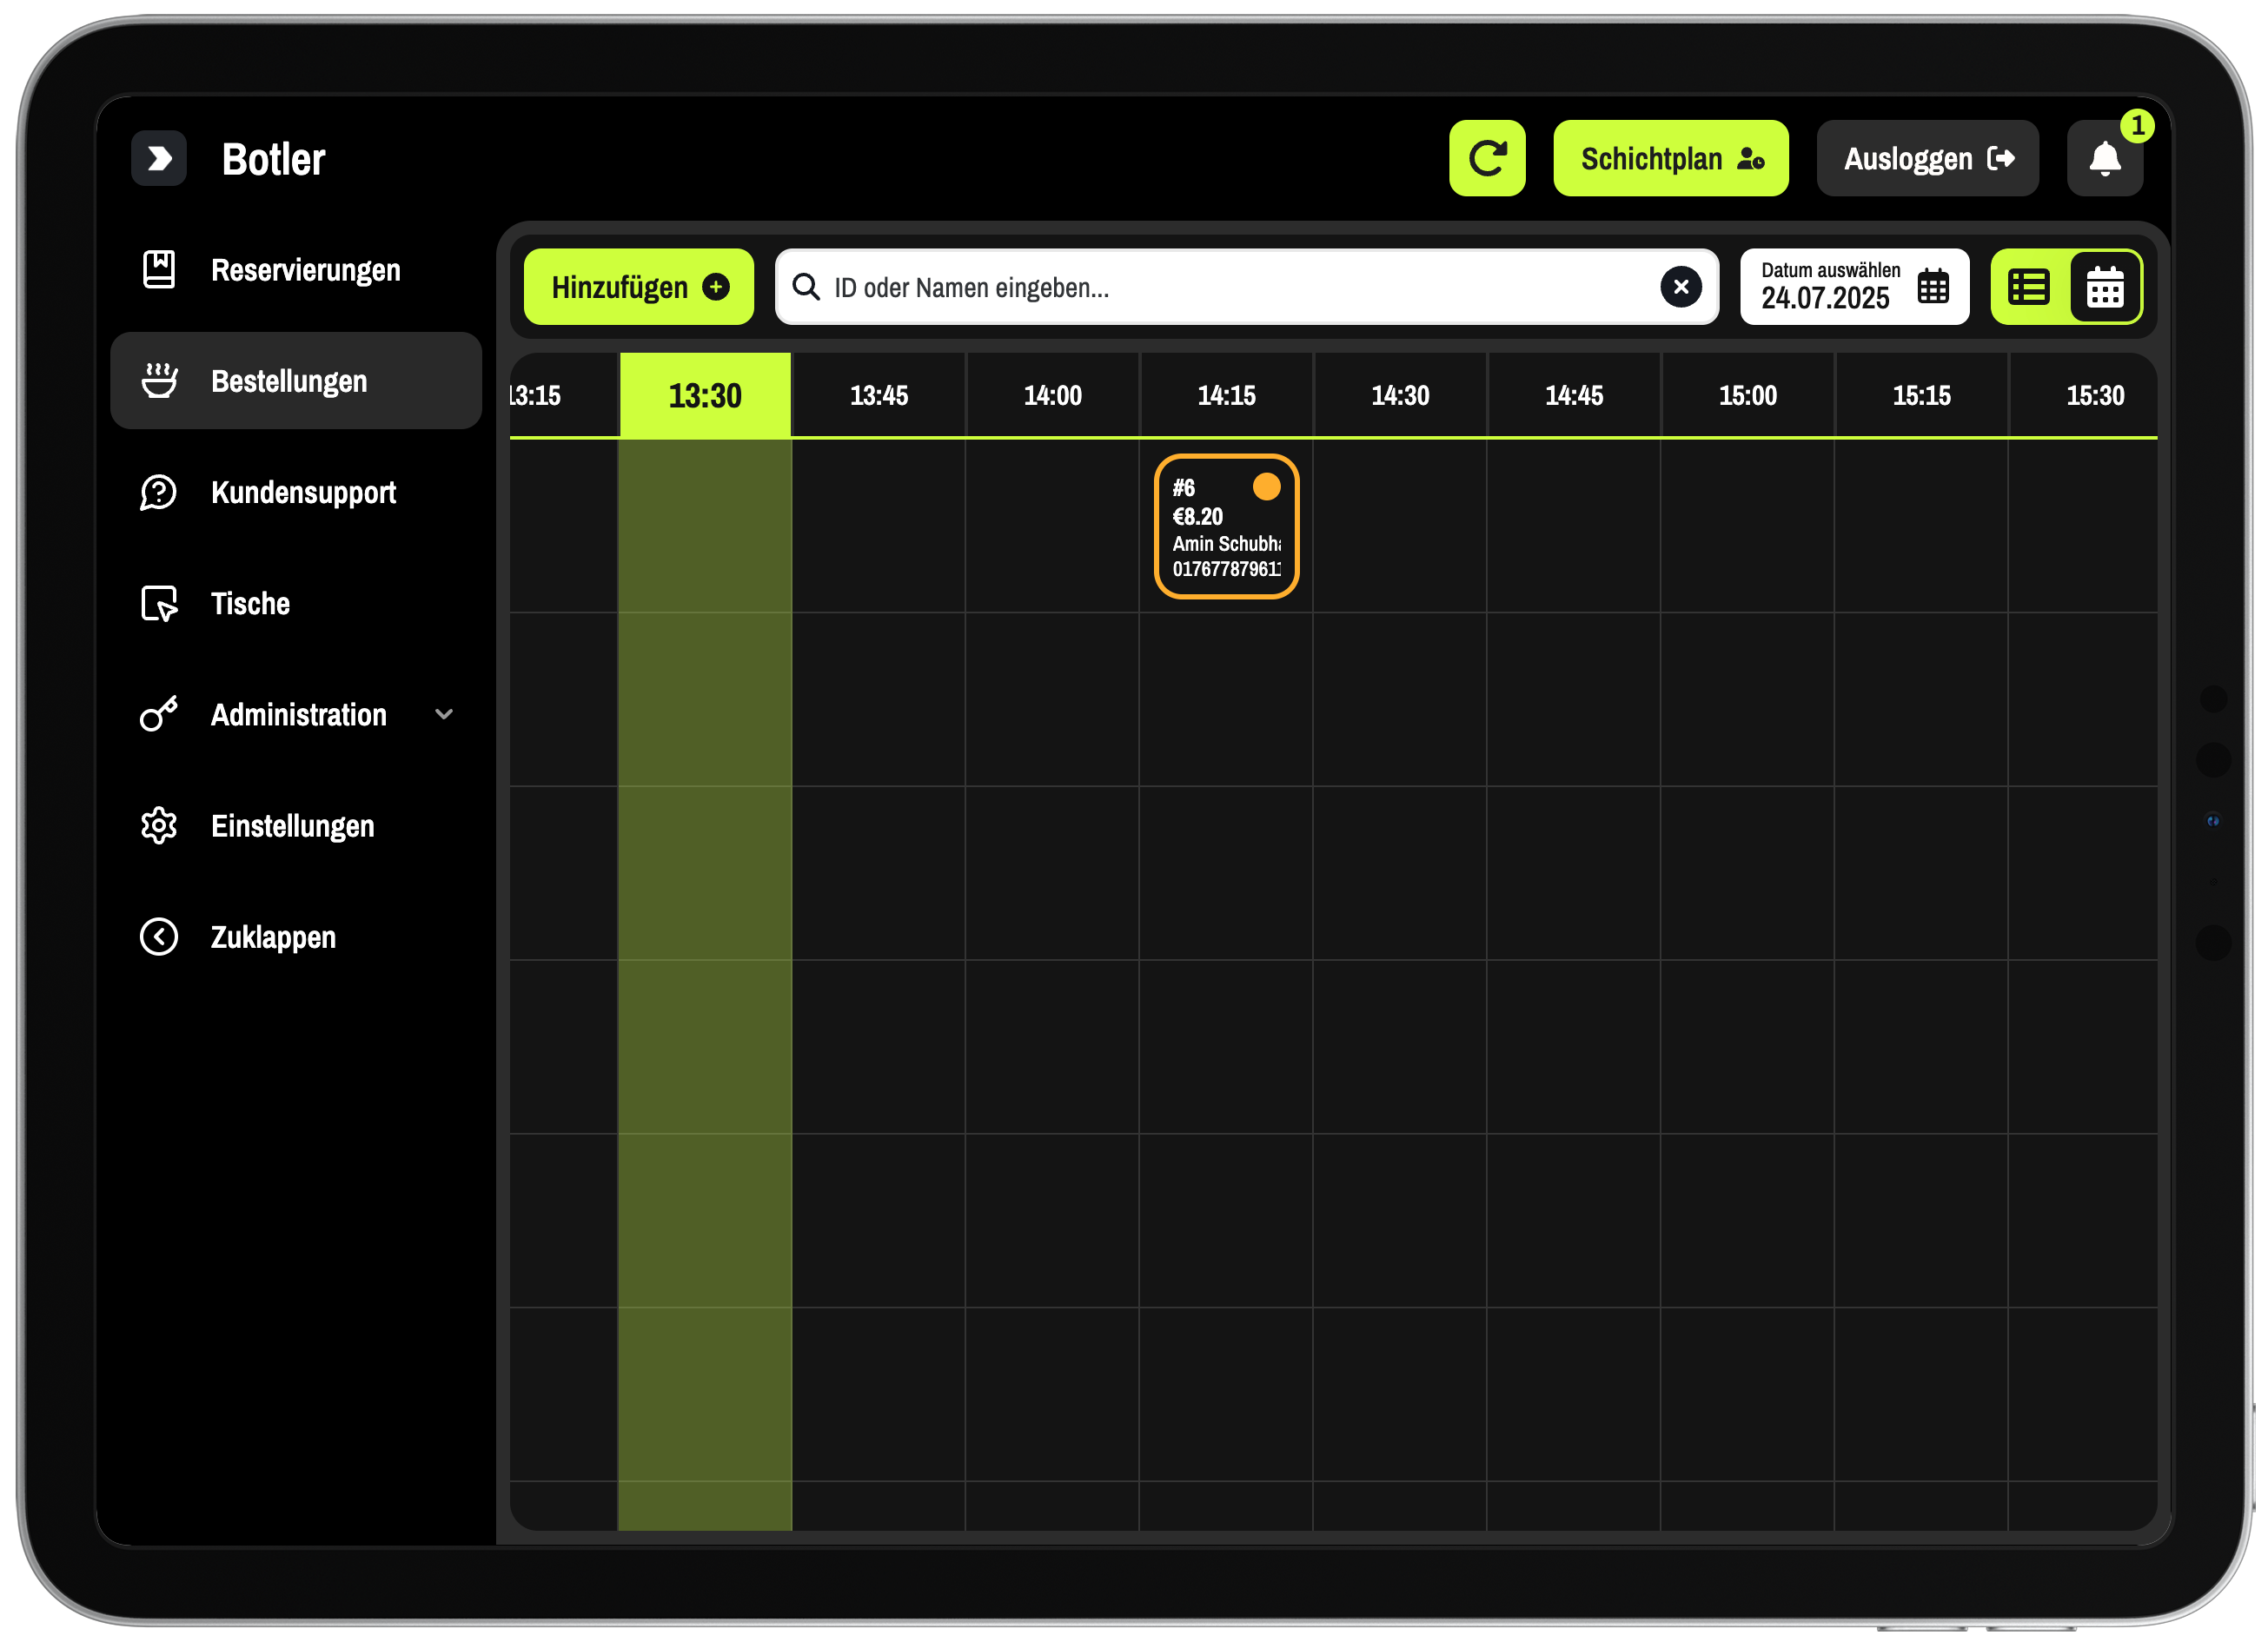
Task: Clear the search field with X
Action: click(x=1680, y=287)
